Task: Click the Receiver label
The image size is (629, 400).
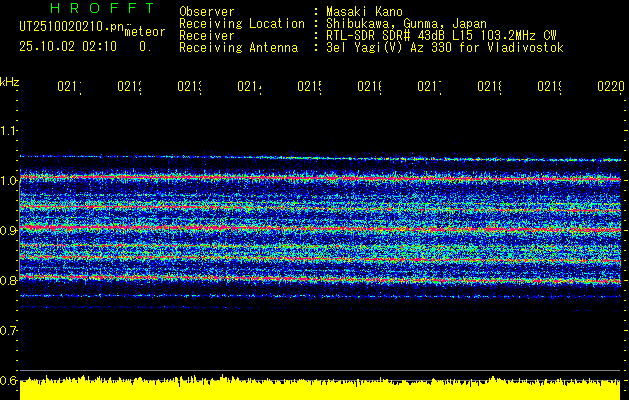Action: (x=207, y=36)
